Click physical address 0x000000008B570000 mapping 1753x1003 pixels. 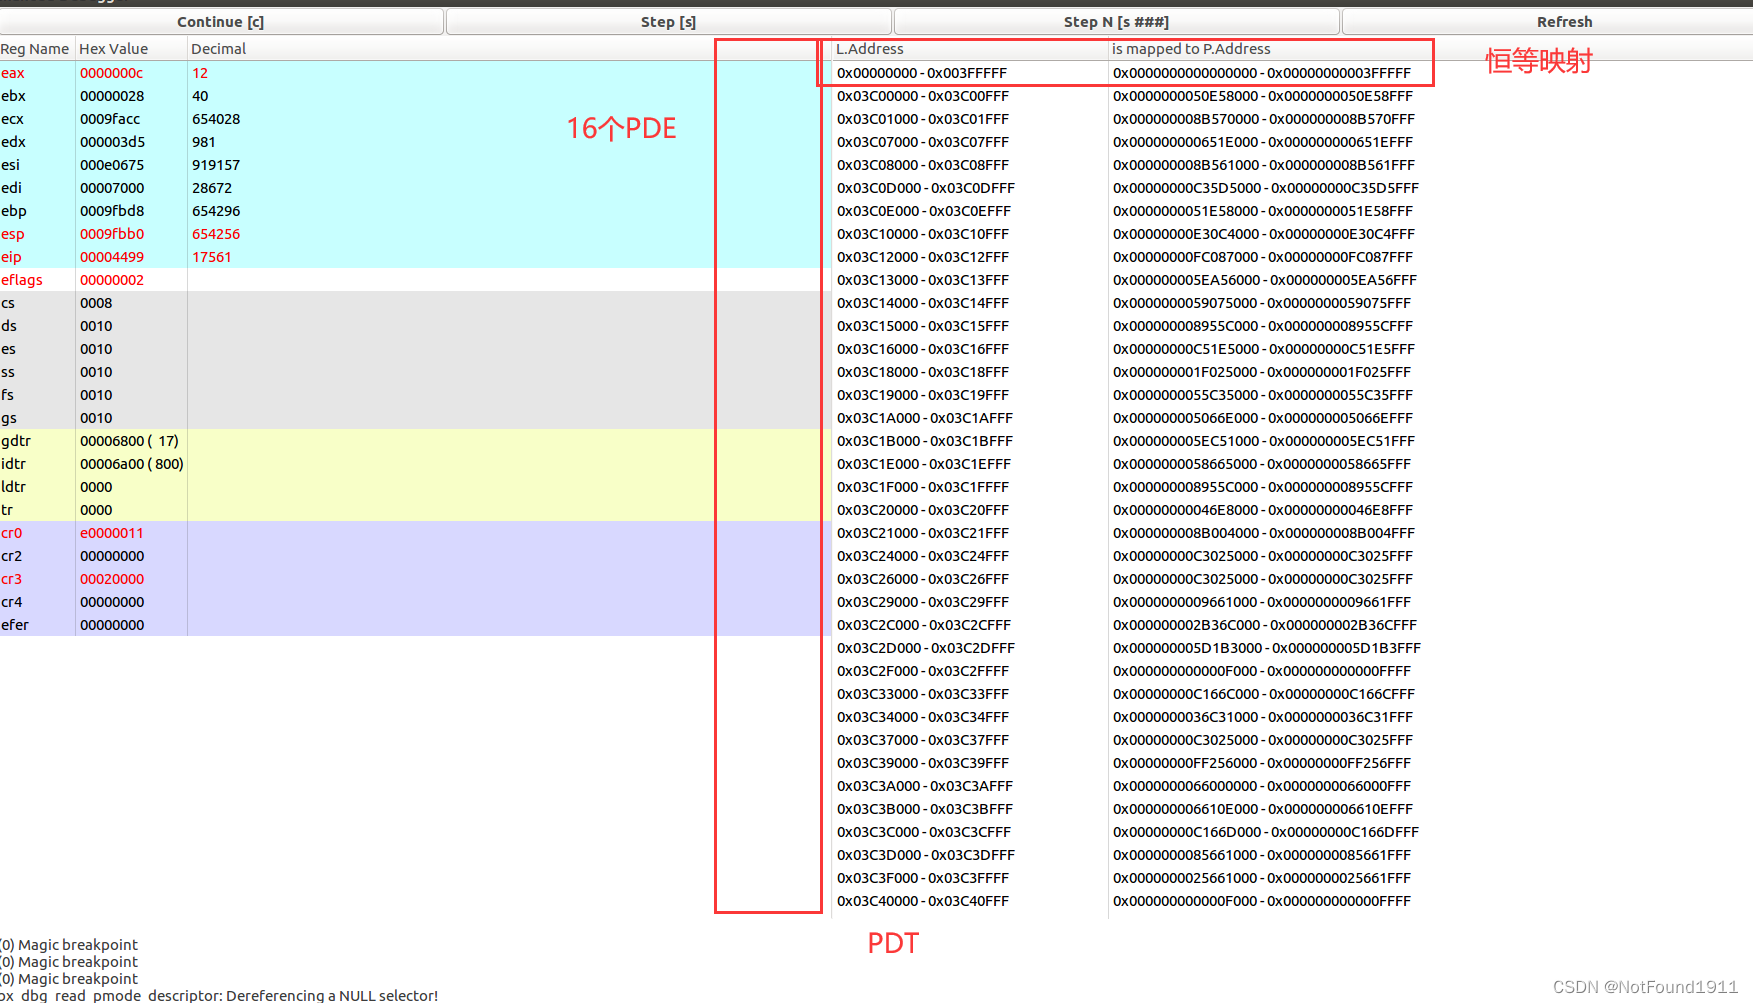[1264, 119]
